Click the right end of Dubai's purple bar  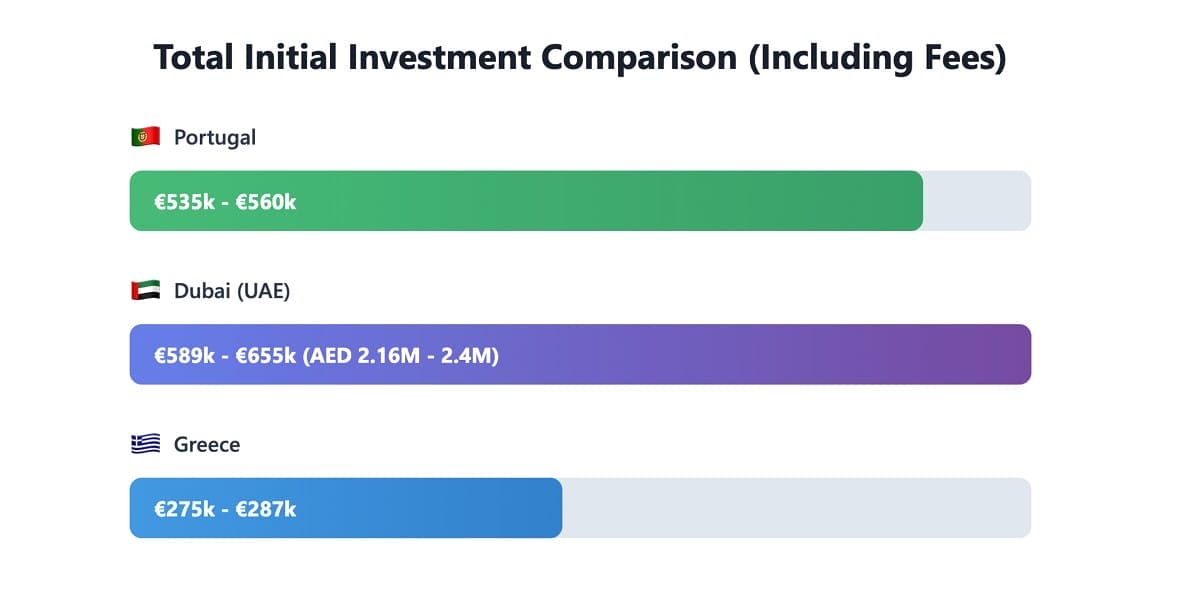(x=1023, y=354)
